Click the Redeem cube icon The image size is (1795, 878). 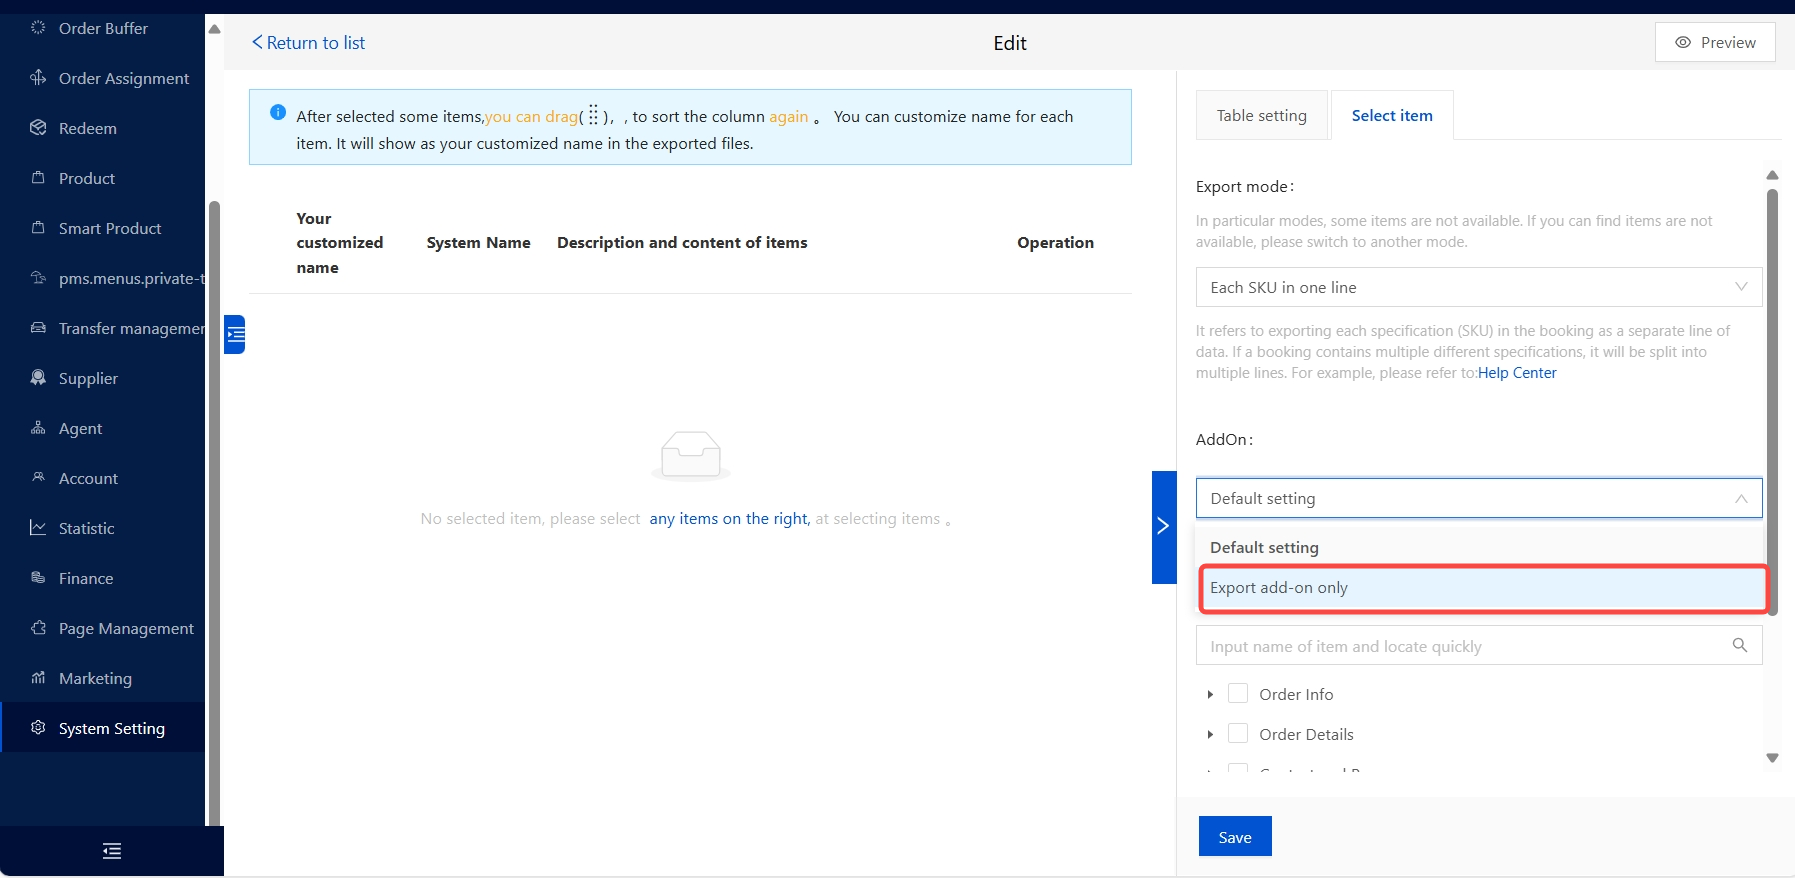(38, 128)
